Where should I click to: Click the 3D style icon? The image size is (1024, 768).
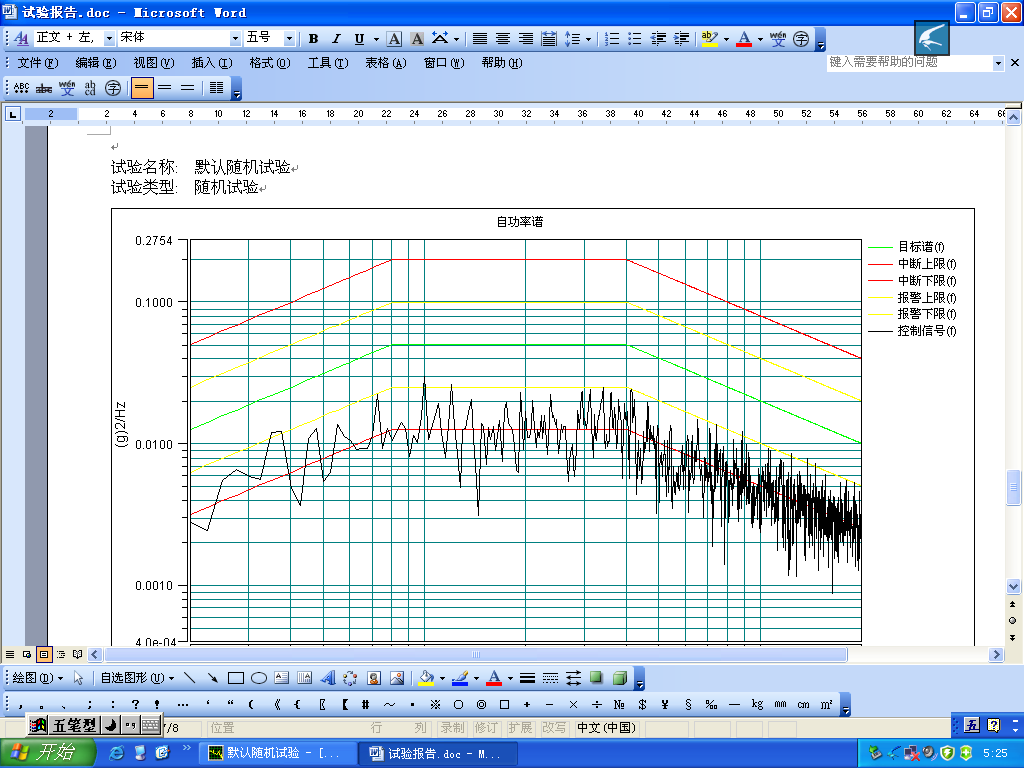click(x=620, y=678)
